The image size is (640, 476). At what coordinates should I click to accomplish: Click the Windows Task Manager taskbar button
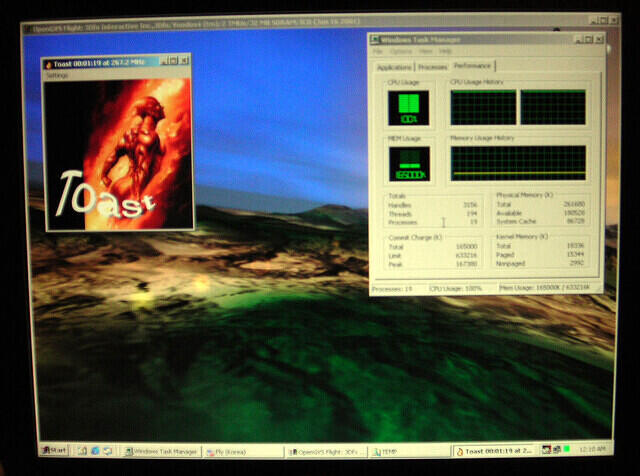click(162, 452)
